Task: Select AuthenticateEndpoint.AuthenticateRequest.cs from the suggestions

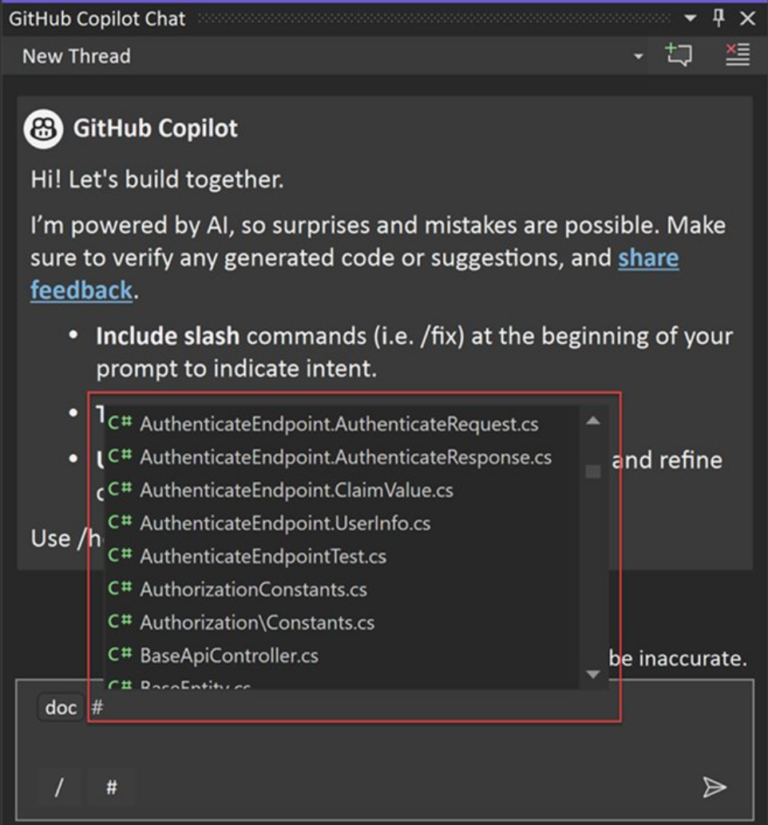Action: pyautogui.click(x=340, y=424)
